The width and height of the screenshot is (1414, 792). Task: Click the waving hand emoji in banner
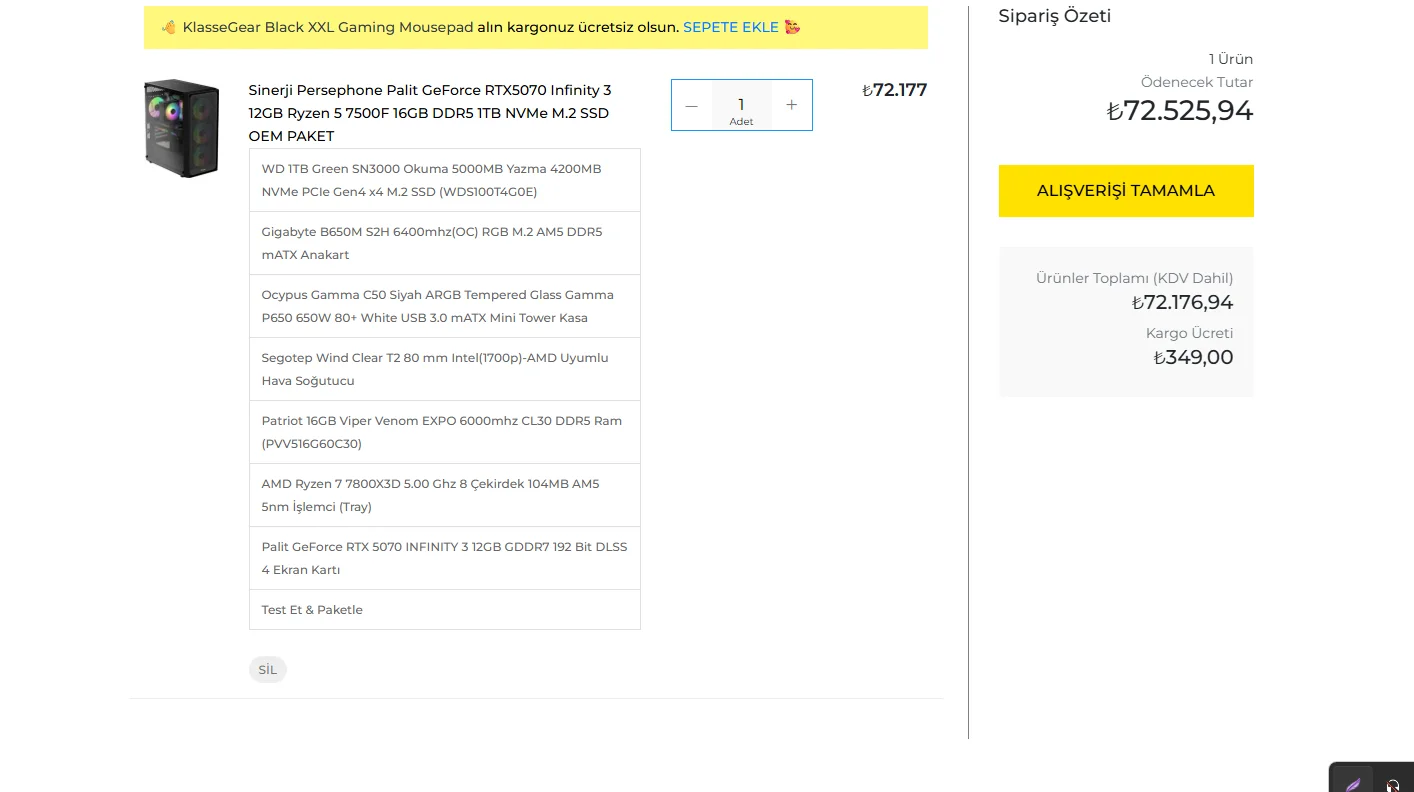point(168,28)
